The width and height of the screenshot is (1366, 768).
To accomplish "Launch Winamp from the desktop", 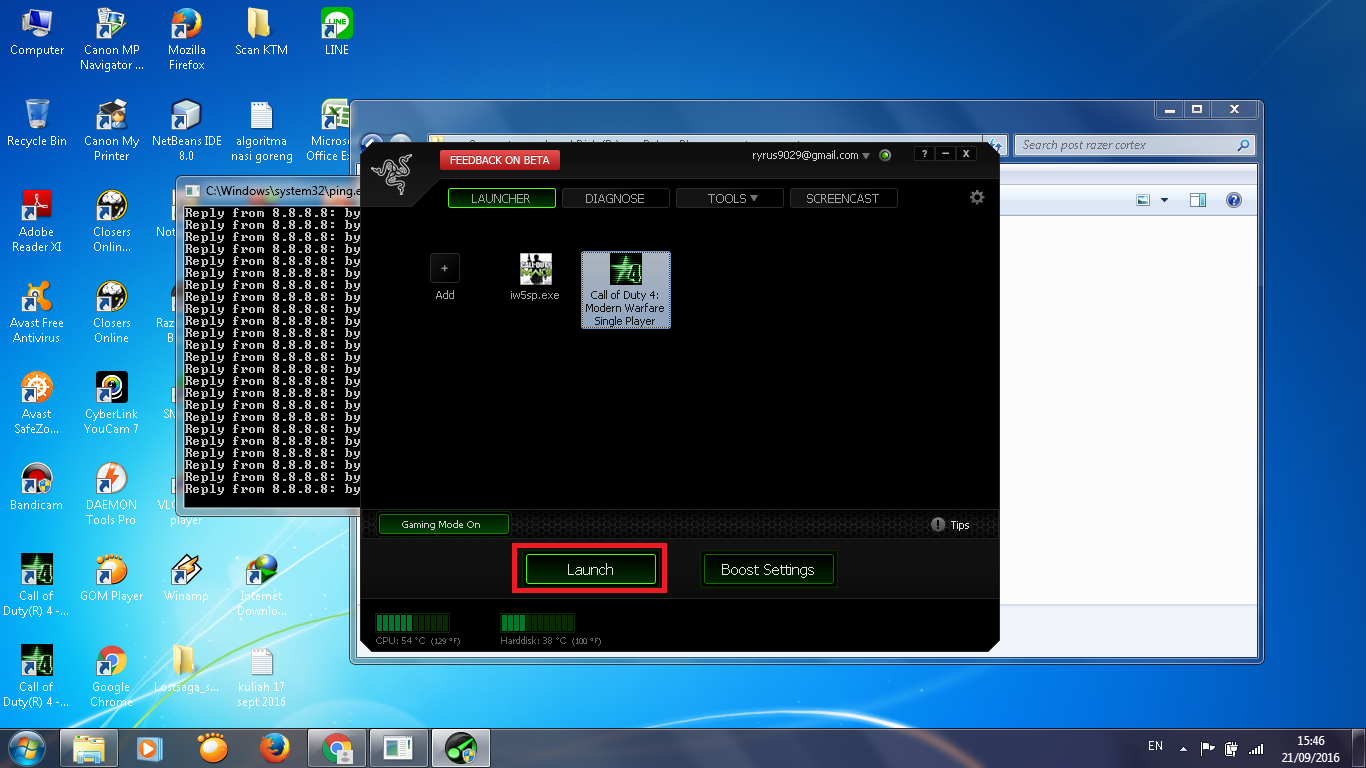I will (186, 578).
